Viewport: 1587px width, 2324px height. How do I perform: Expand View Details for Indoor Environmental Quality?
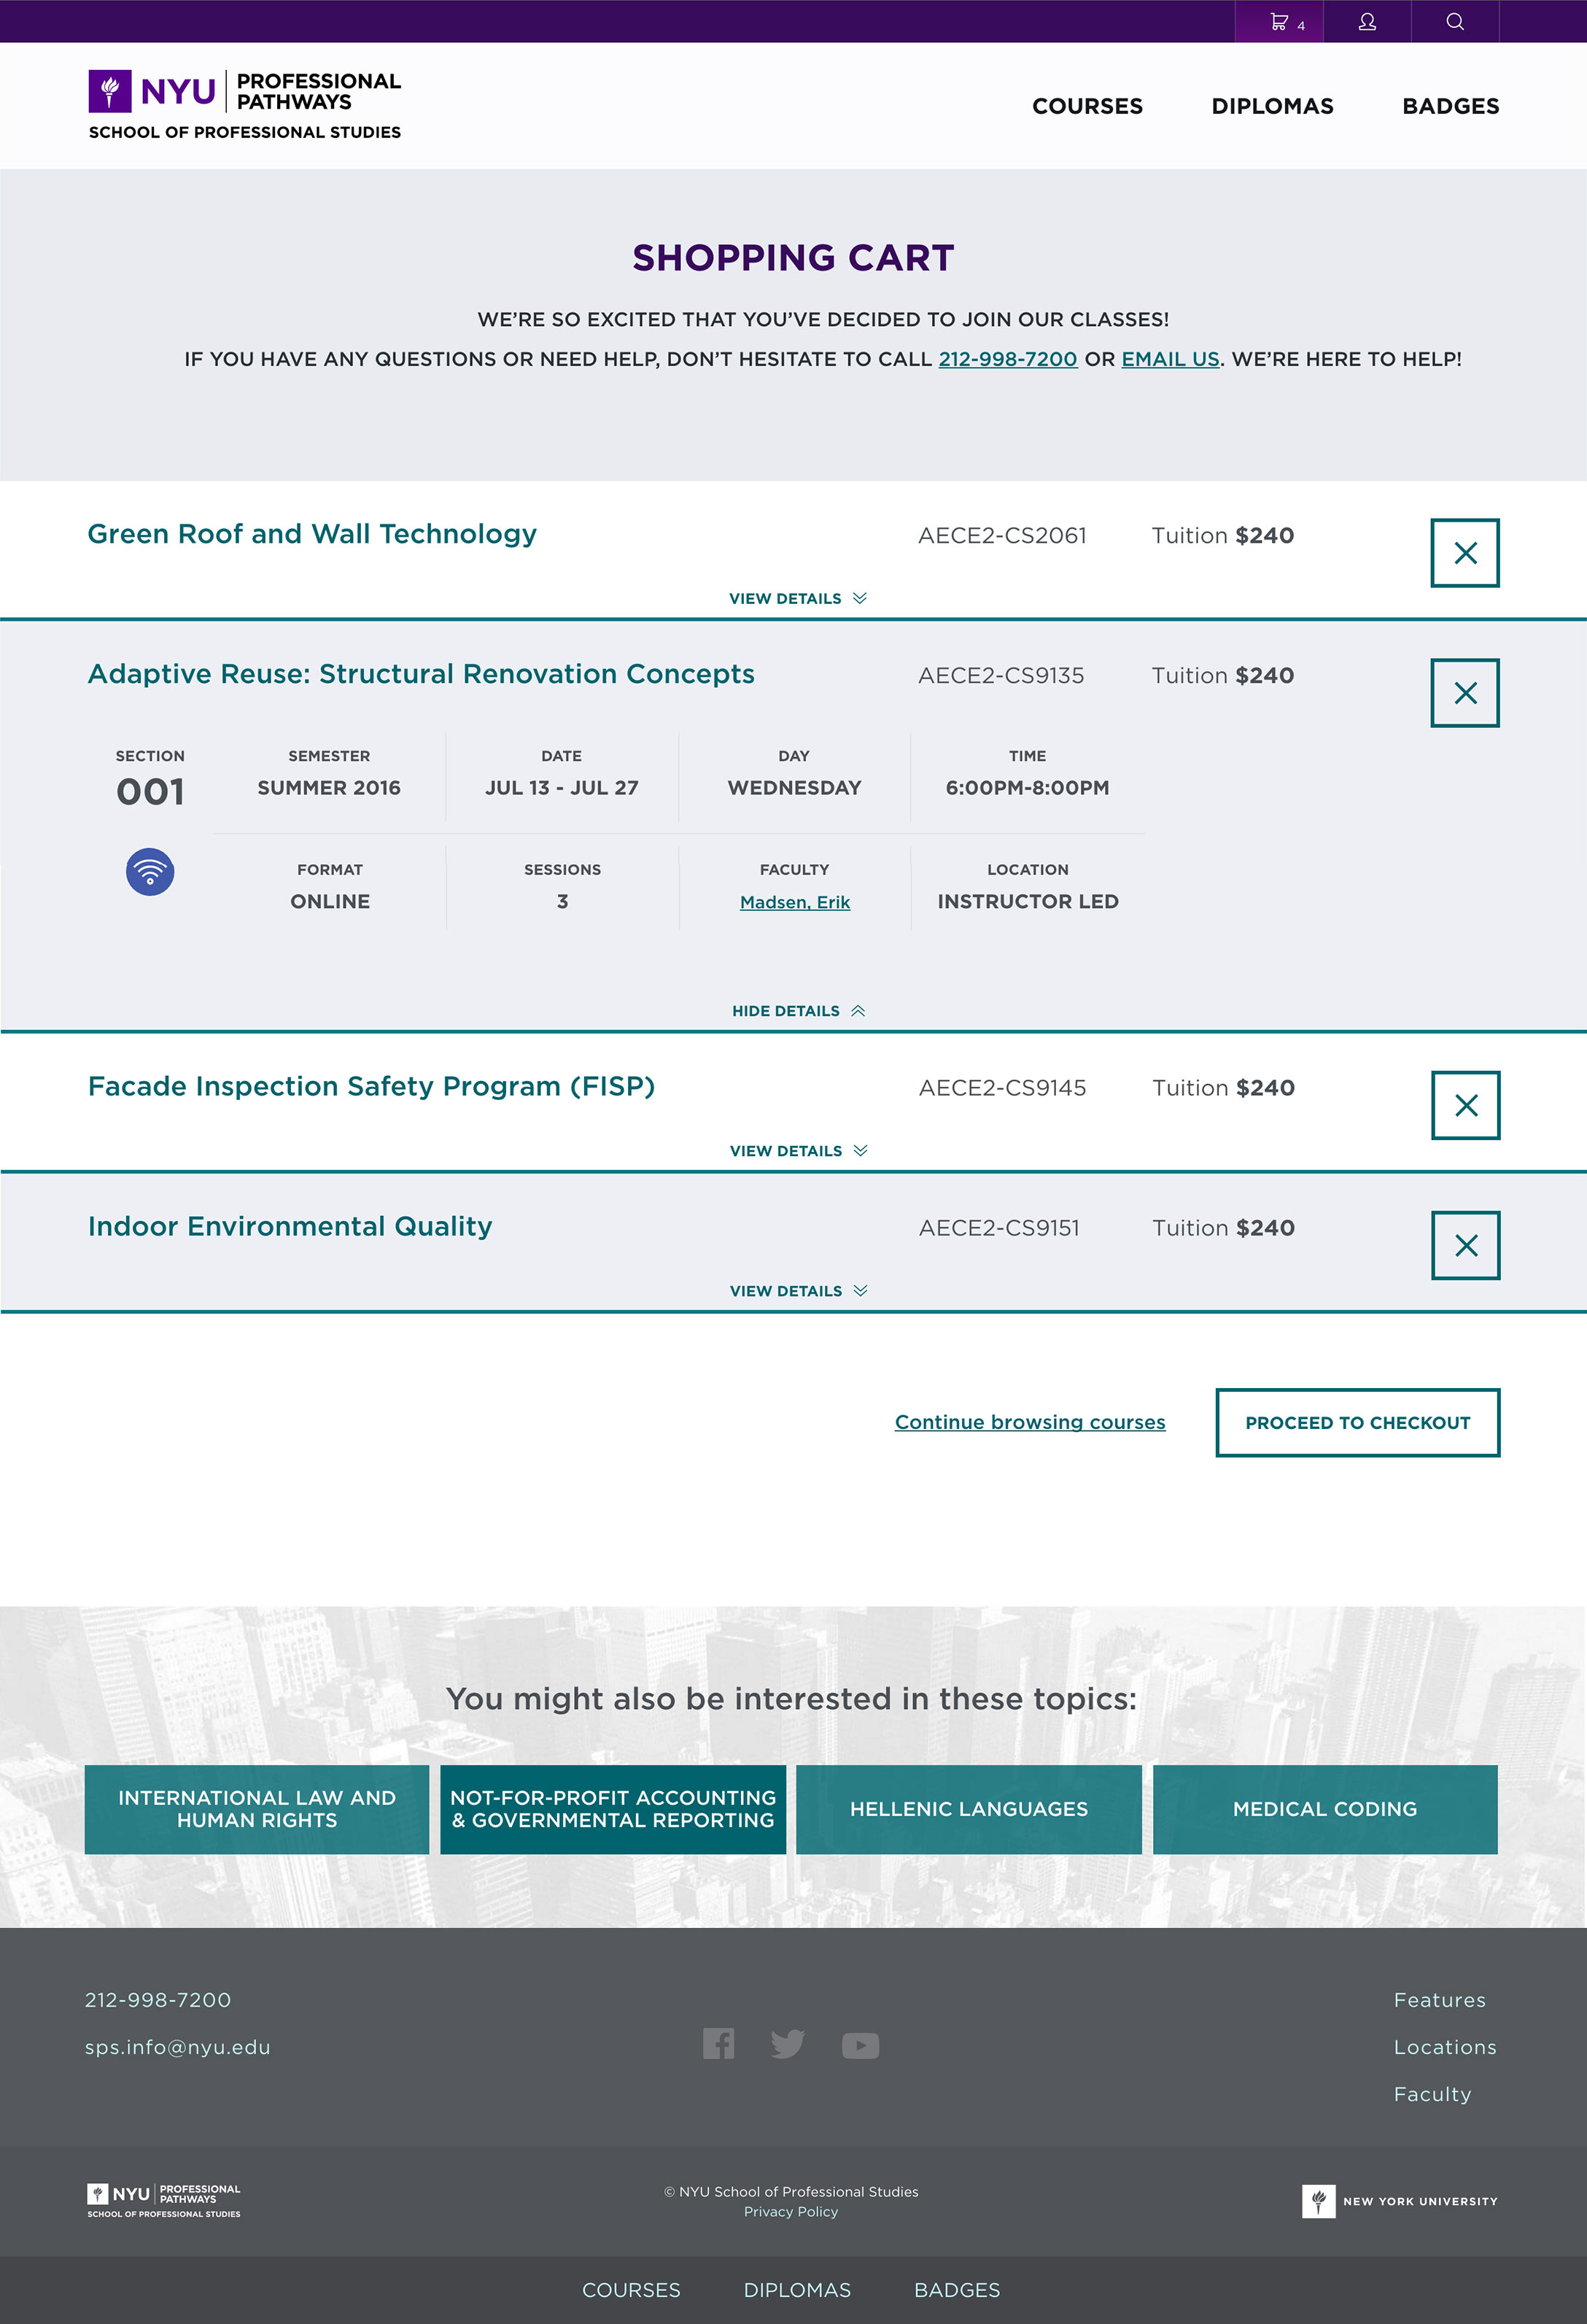[798, 1291]
